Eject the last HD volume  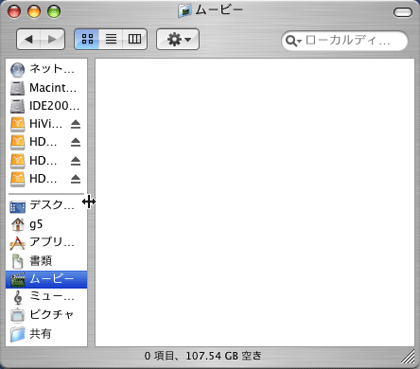pos(76,179)
